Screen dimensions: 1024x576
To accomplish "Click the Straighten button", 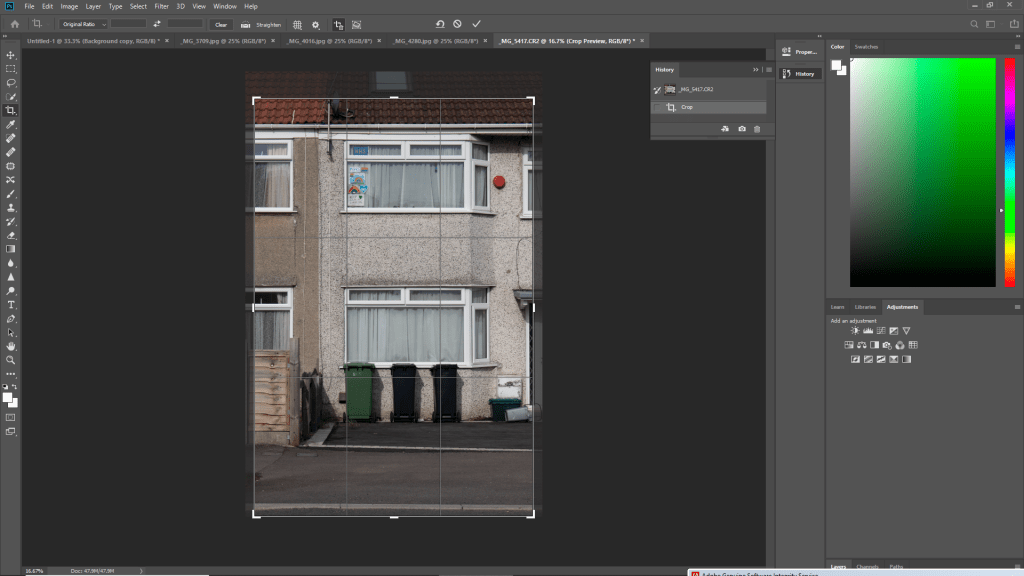I will 261,24.
